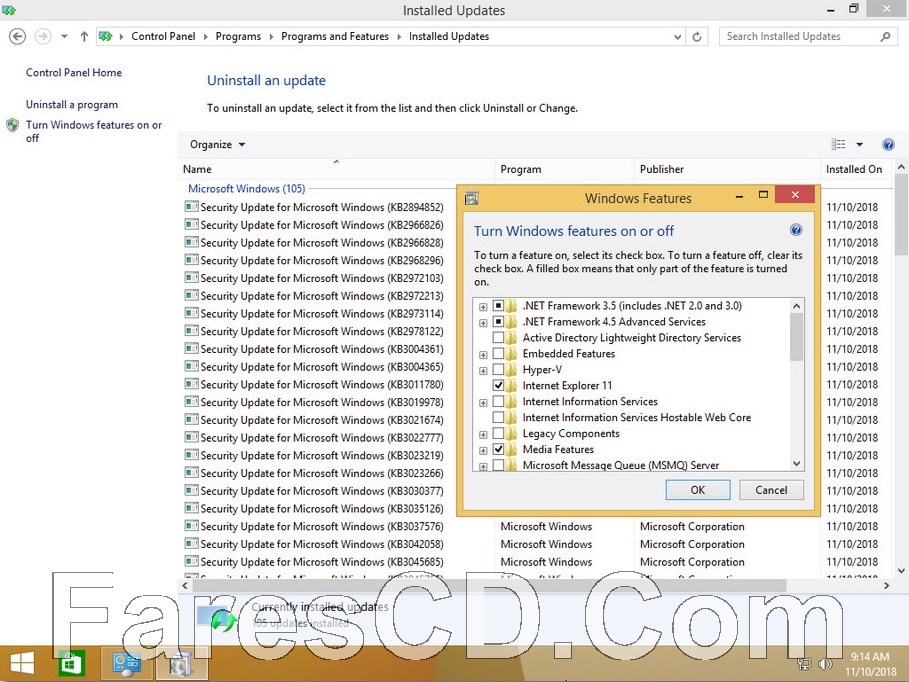The height and width of the screenshot is (682, 909).
Task: Toggle .NET Framework 4.5 Advanced Services checkbox
Action: 498,321
